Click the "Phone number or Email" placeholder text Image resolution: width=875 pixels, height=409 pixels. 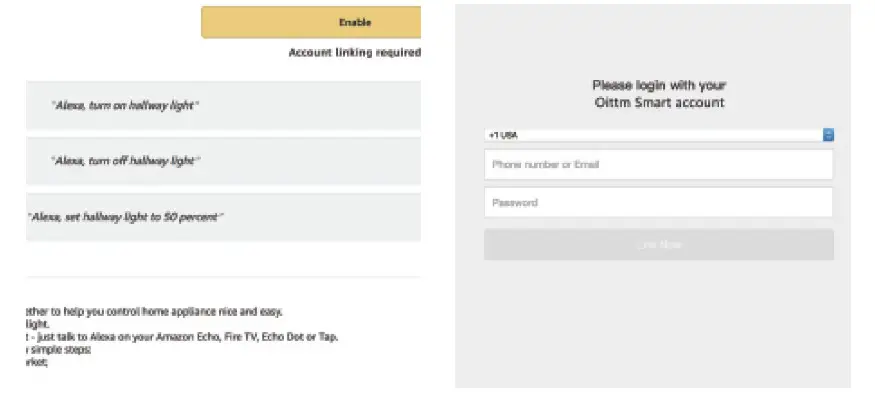pos(545,165)
